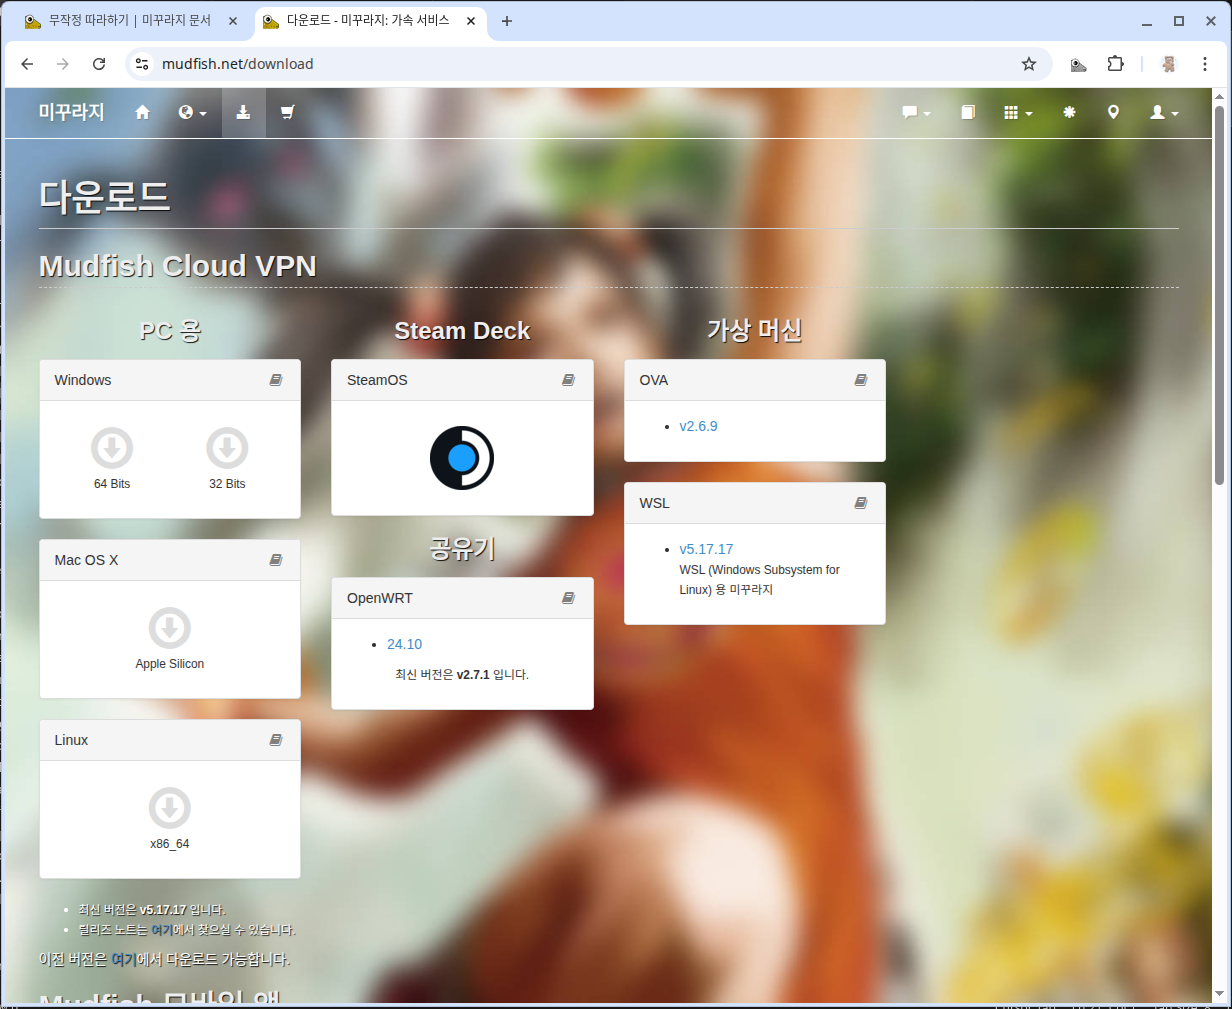Viewport: 1232px width, 1009px height.
Task: Click the 'Mudfish Cloud VPN' heading
Action: (x=178, y=266)
